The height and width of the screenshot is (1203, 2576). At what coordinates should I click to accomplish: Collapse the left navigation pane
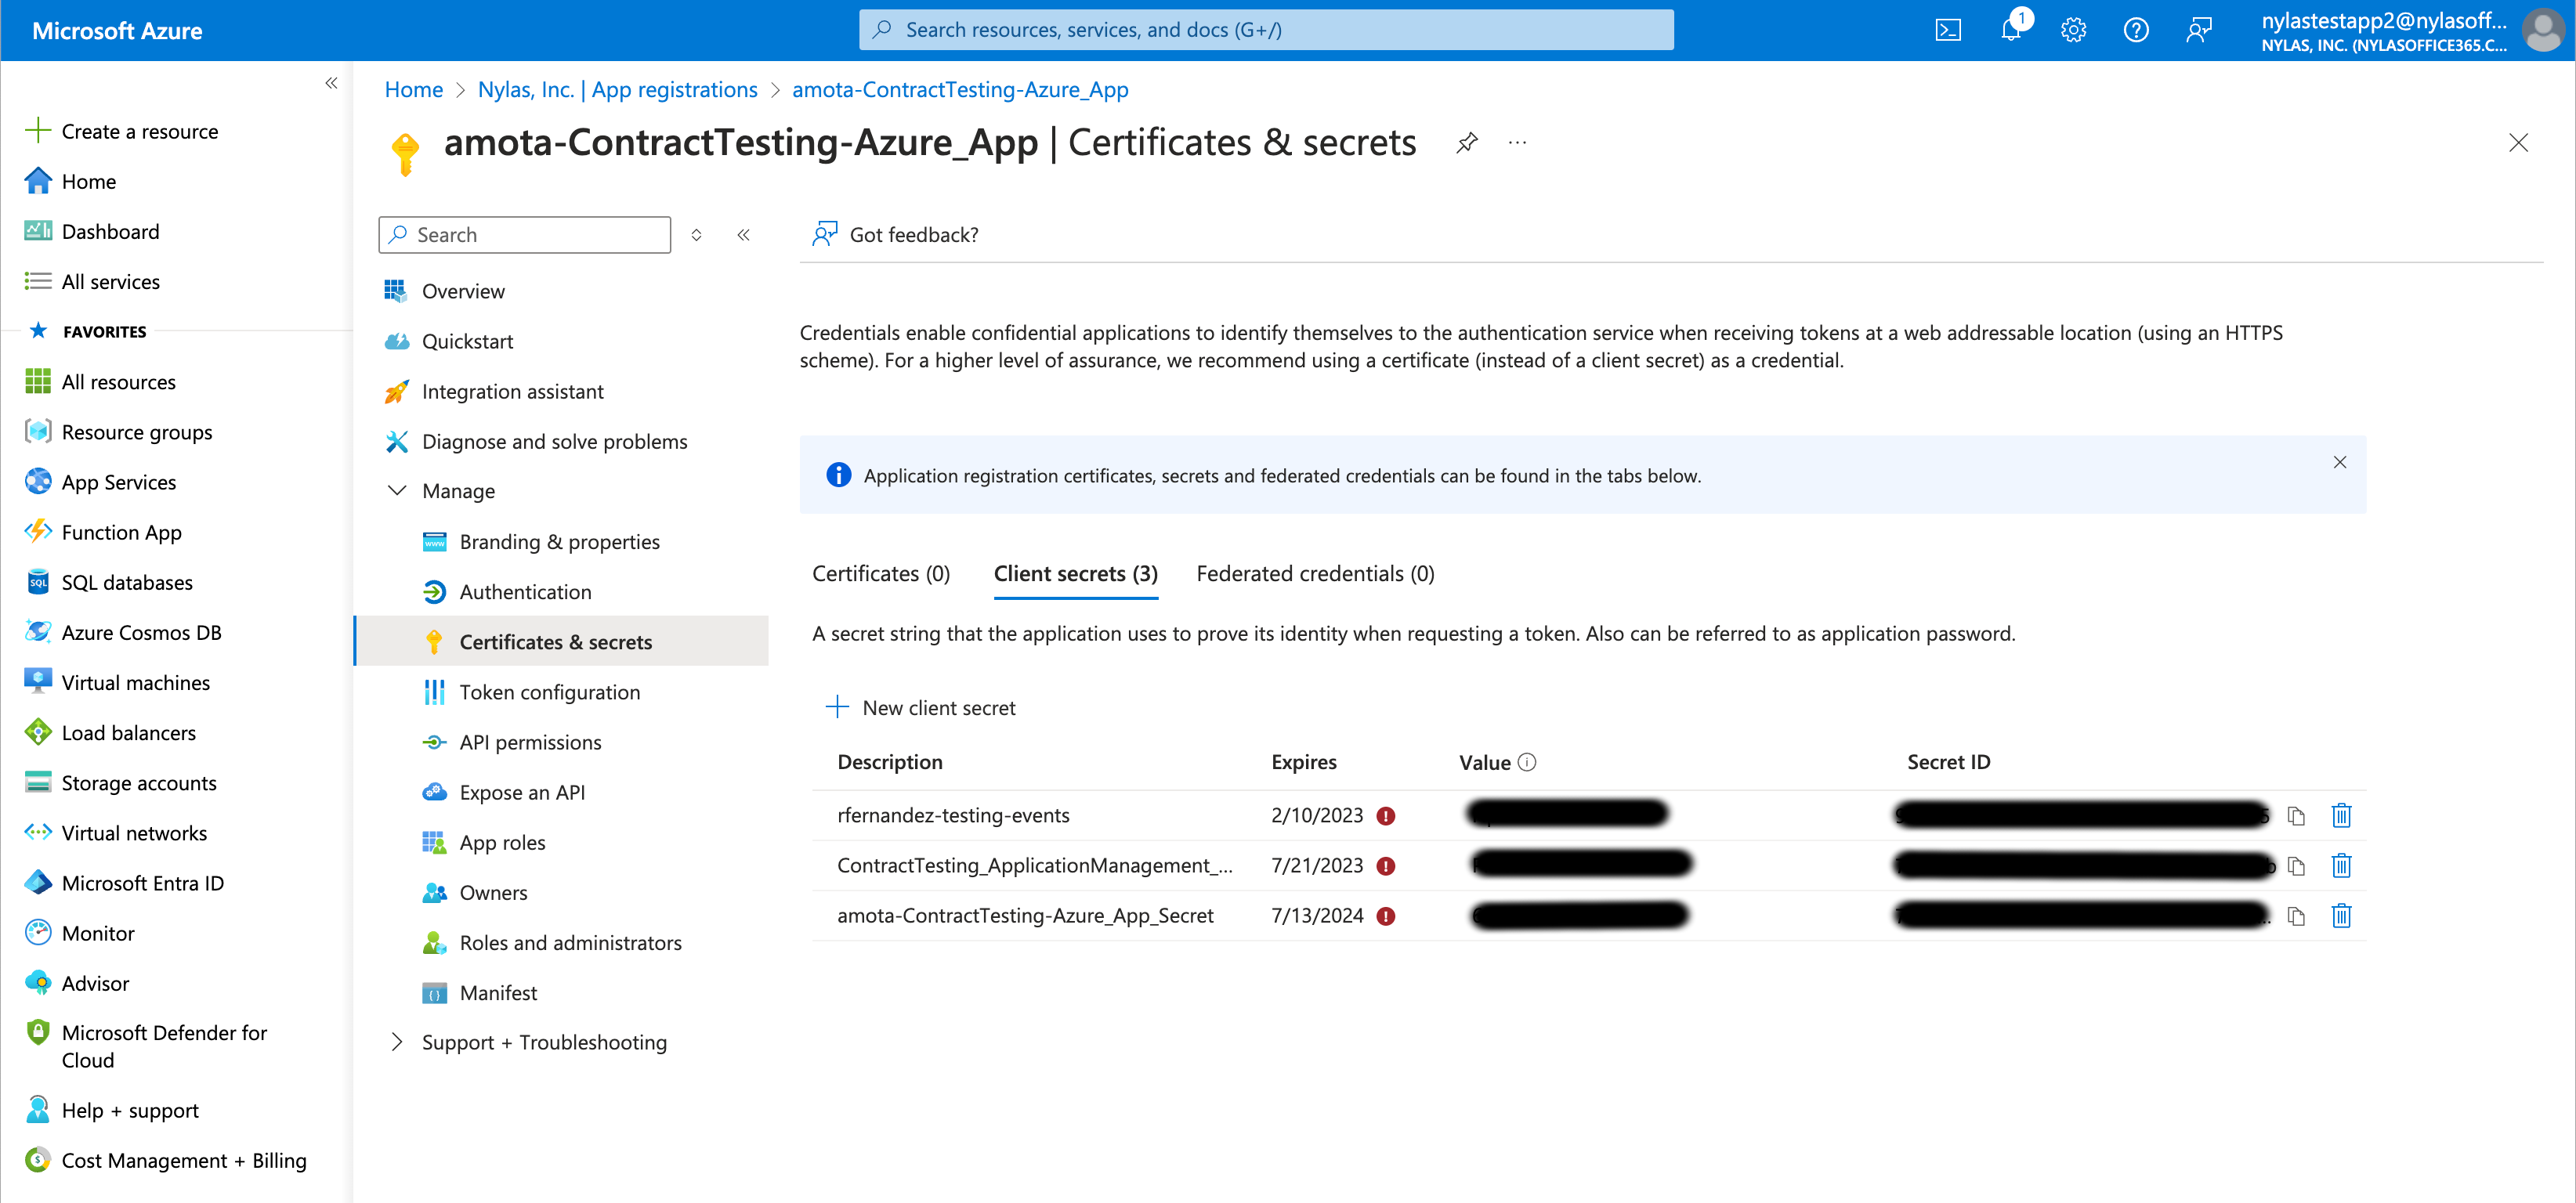331,83
